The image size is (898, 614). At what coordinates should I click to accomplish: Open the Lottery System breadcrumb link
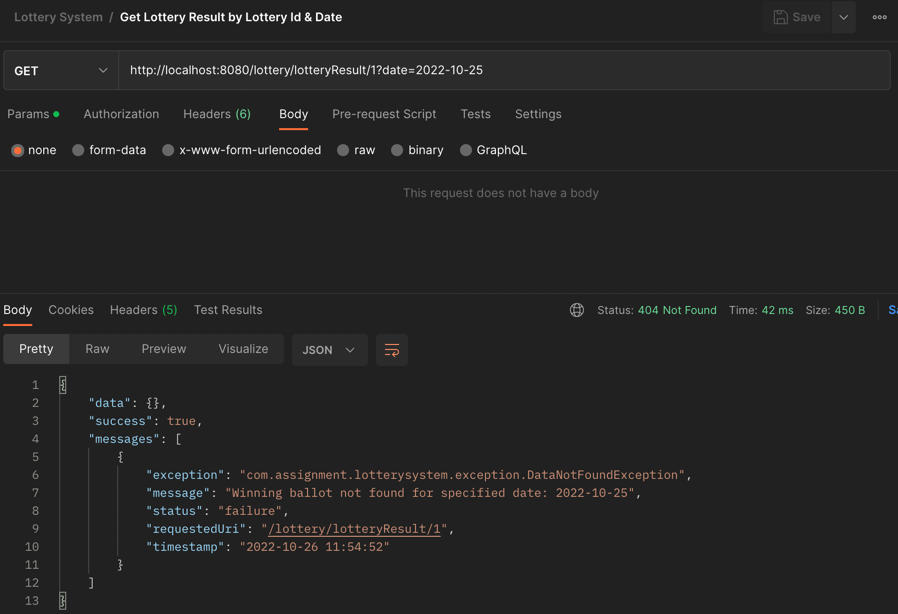click(x=57, y=16)
